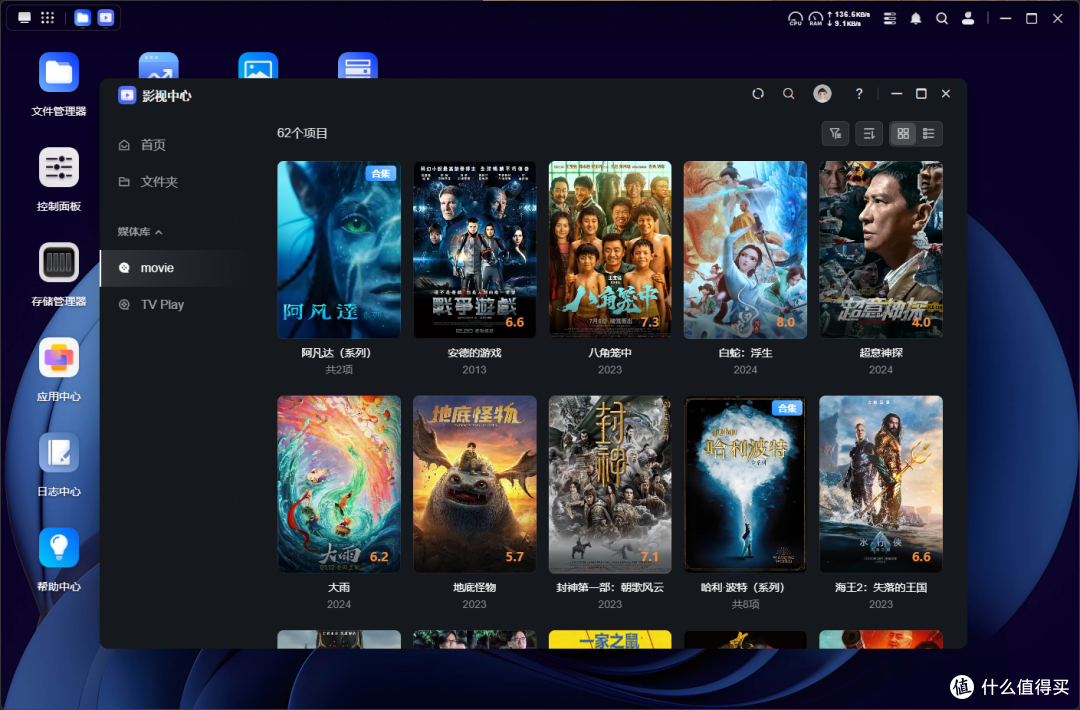Click the CPU usage indicator
Viewport: 1080px width, 710px height.
coord(795,19)
